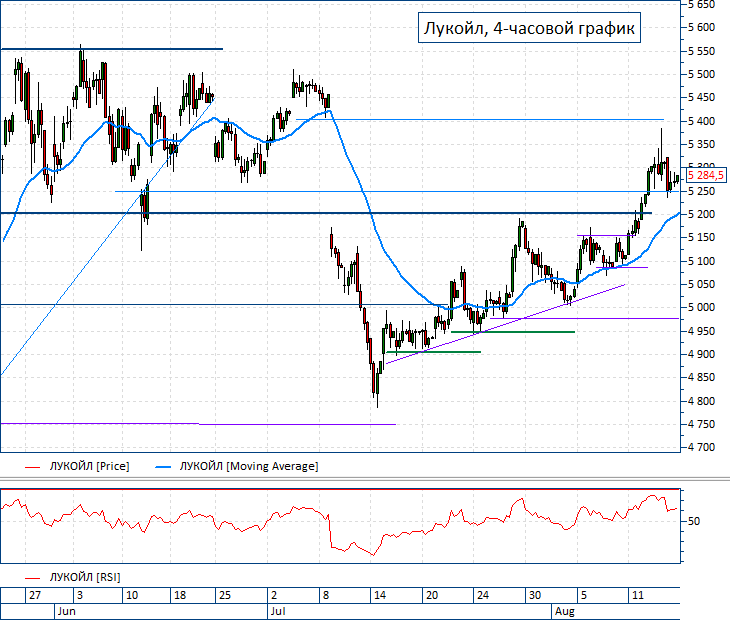Click the date label 11 on time axis
Screen dimensions: 730x622
(637, 595)
